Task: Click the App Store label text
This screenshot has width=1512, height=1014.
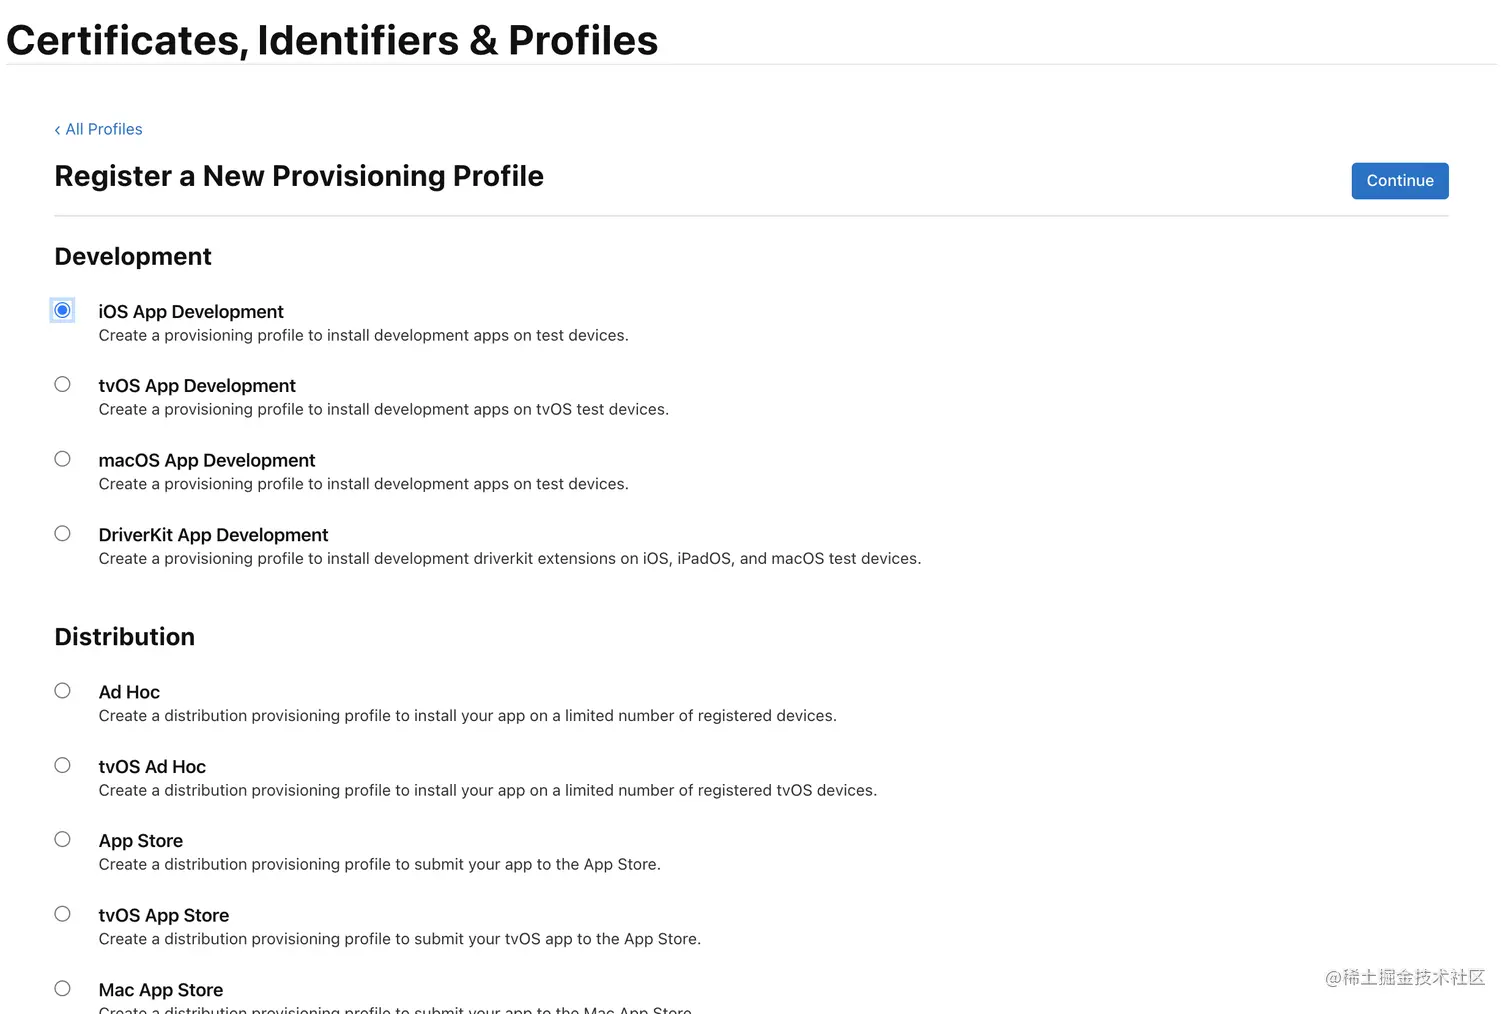Action: pyautogui.click(x=141, y=841)
